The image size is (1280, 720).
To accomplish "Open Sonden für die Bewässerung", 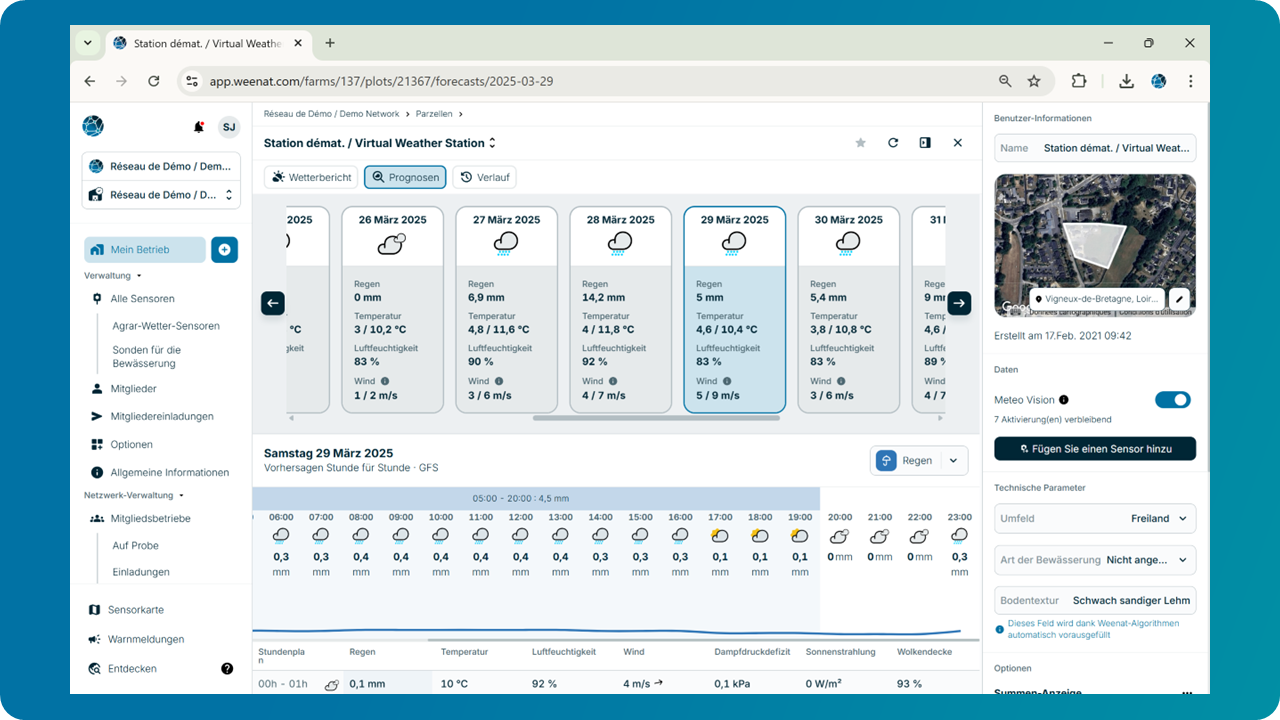I will [147, 357].
